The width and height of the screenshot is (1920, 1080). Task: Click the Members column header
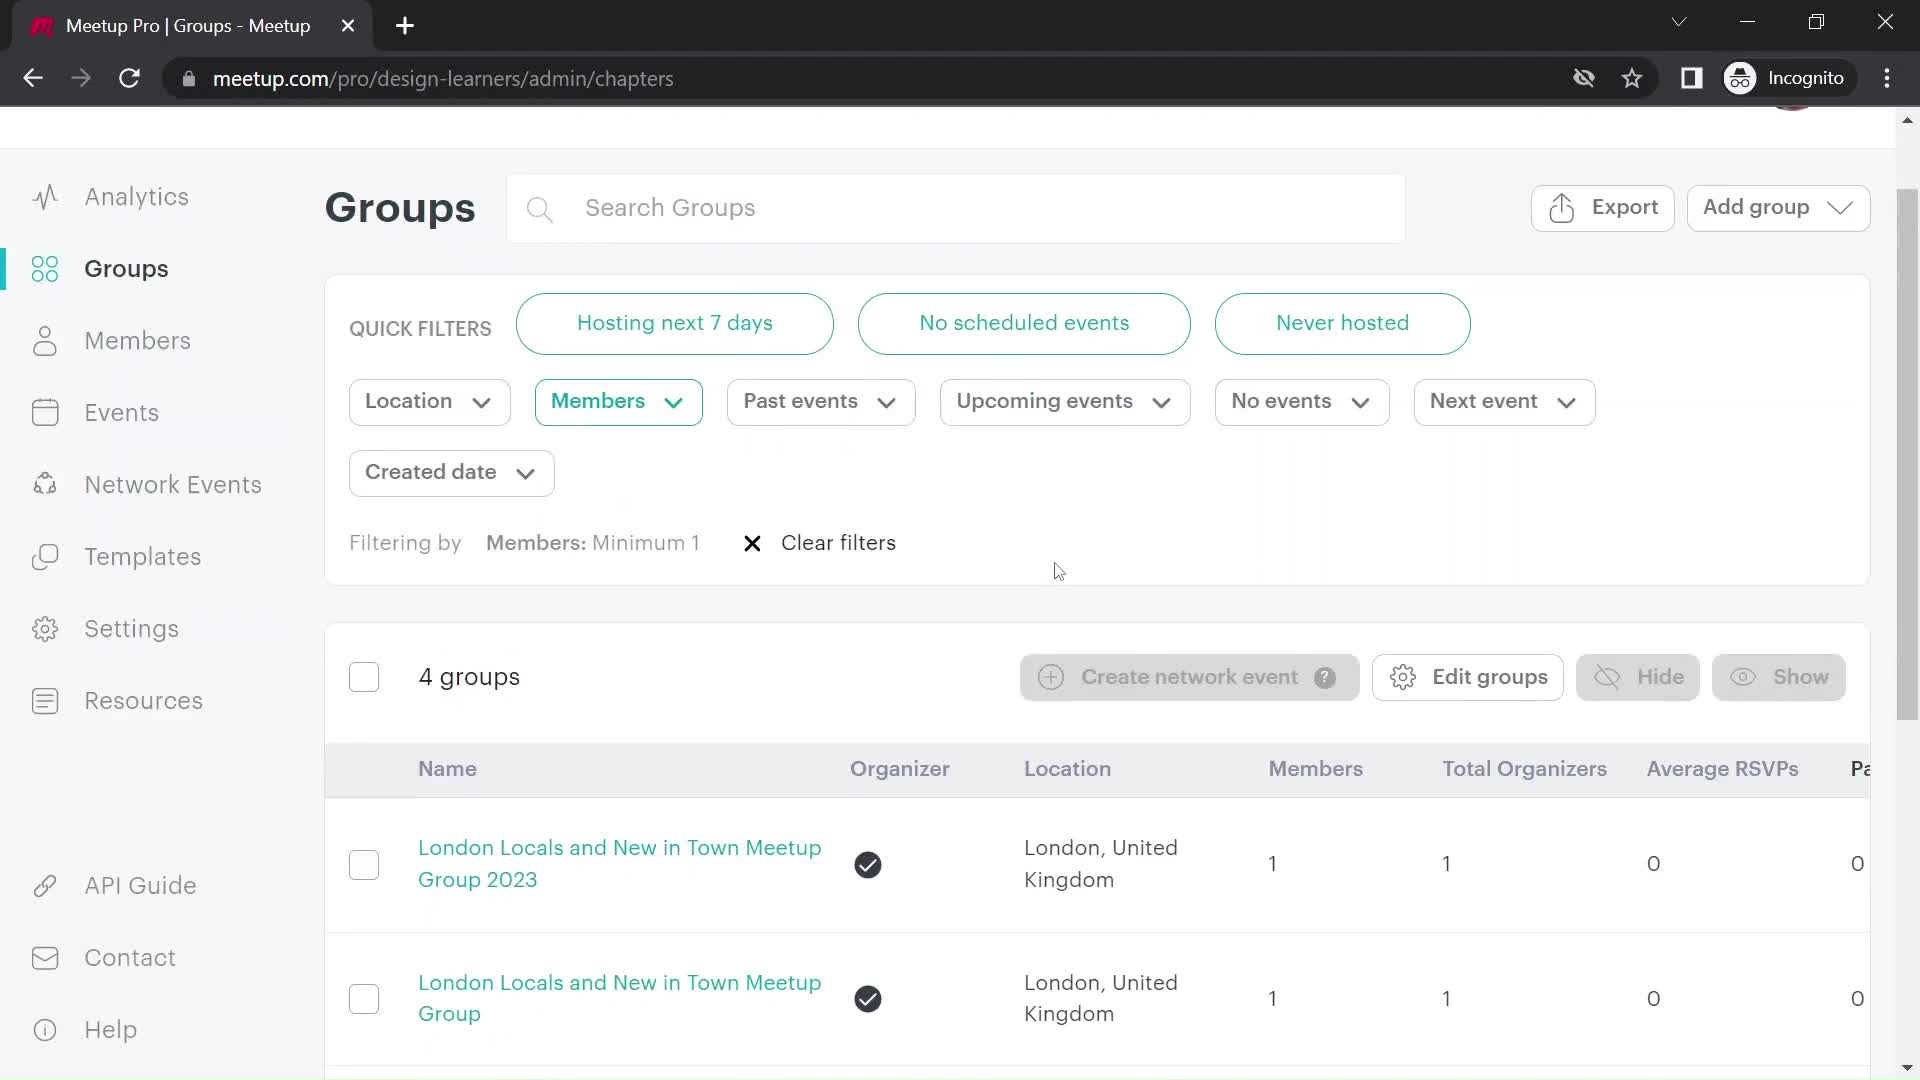coord(1315,769)
